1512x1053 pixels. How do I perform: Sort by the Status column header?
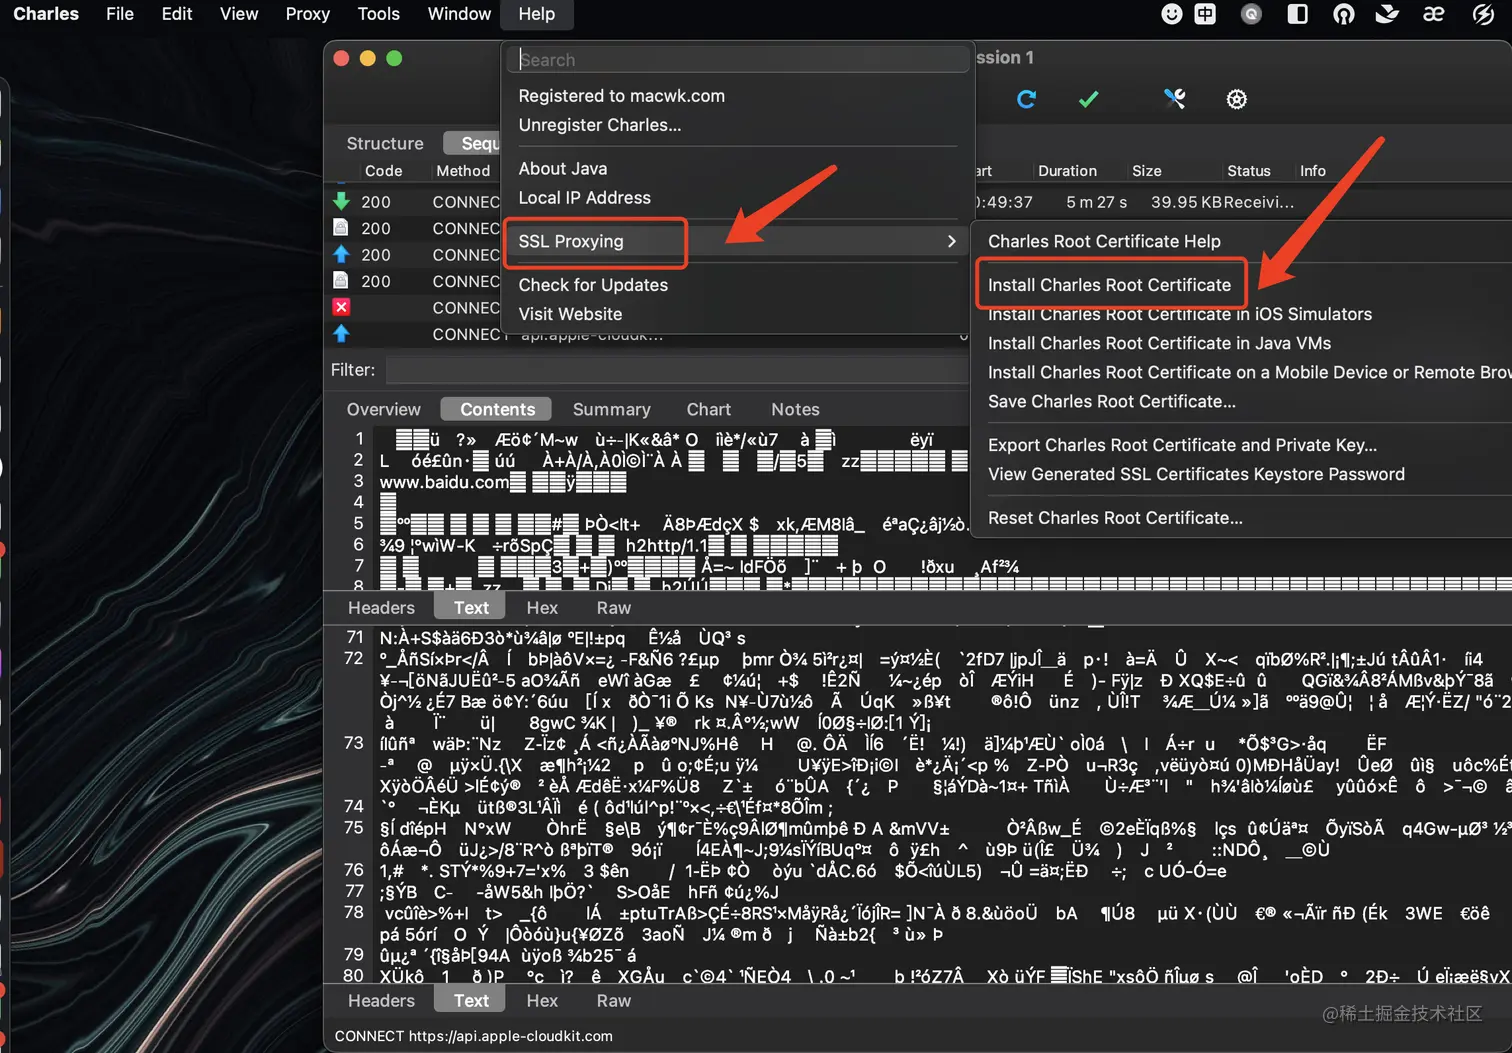pyautogui.click(x=1249, y=171)
